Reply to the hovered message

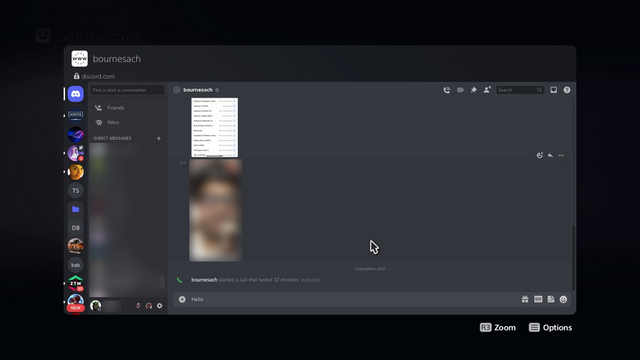(550, 155)
